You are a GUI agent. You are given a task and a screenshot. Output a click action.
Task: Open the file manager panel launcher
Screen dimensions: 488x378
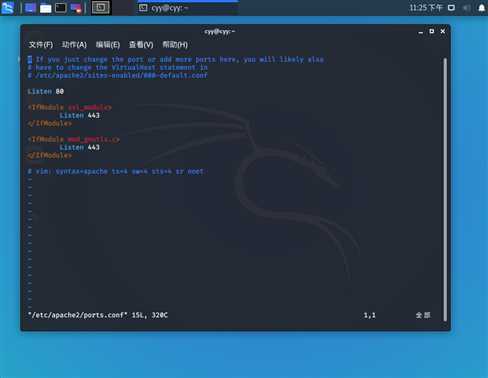click(45, 8)
